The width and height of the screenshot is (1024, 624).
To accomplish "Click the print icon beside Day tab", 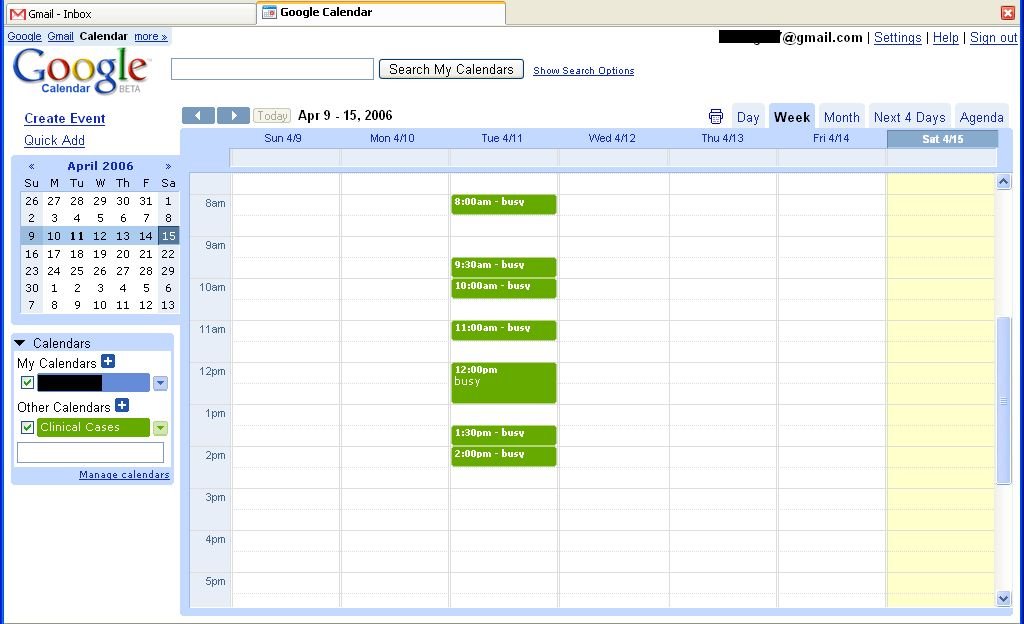I will tap(716, 117).
